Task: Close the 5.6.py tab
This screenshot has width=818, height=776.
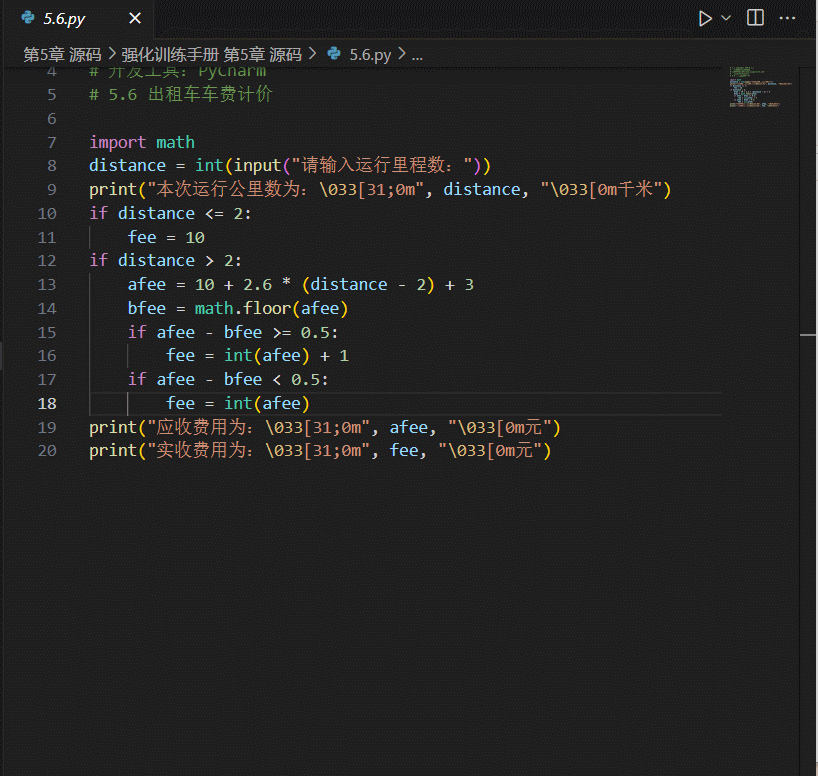Action: point(135,19)
